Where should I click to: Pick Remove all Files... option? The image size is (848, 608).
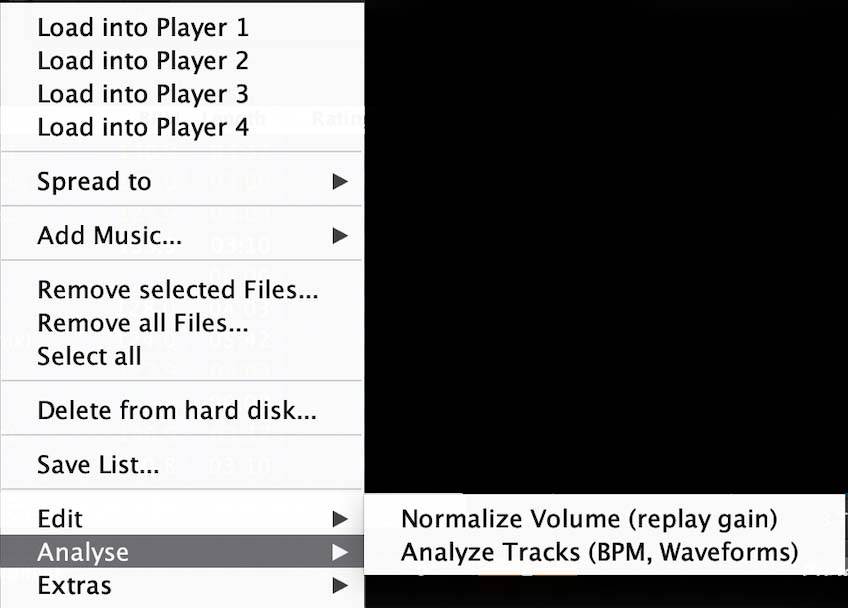(143, 323)
